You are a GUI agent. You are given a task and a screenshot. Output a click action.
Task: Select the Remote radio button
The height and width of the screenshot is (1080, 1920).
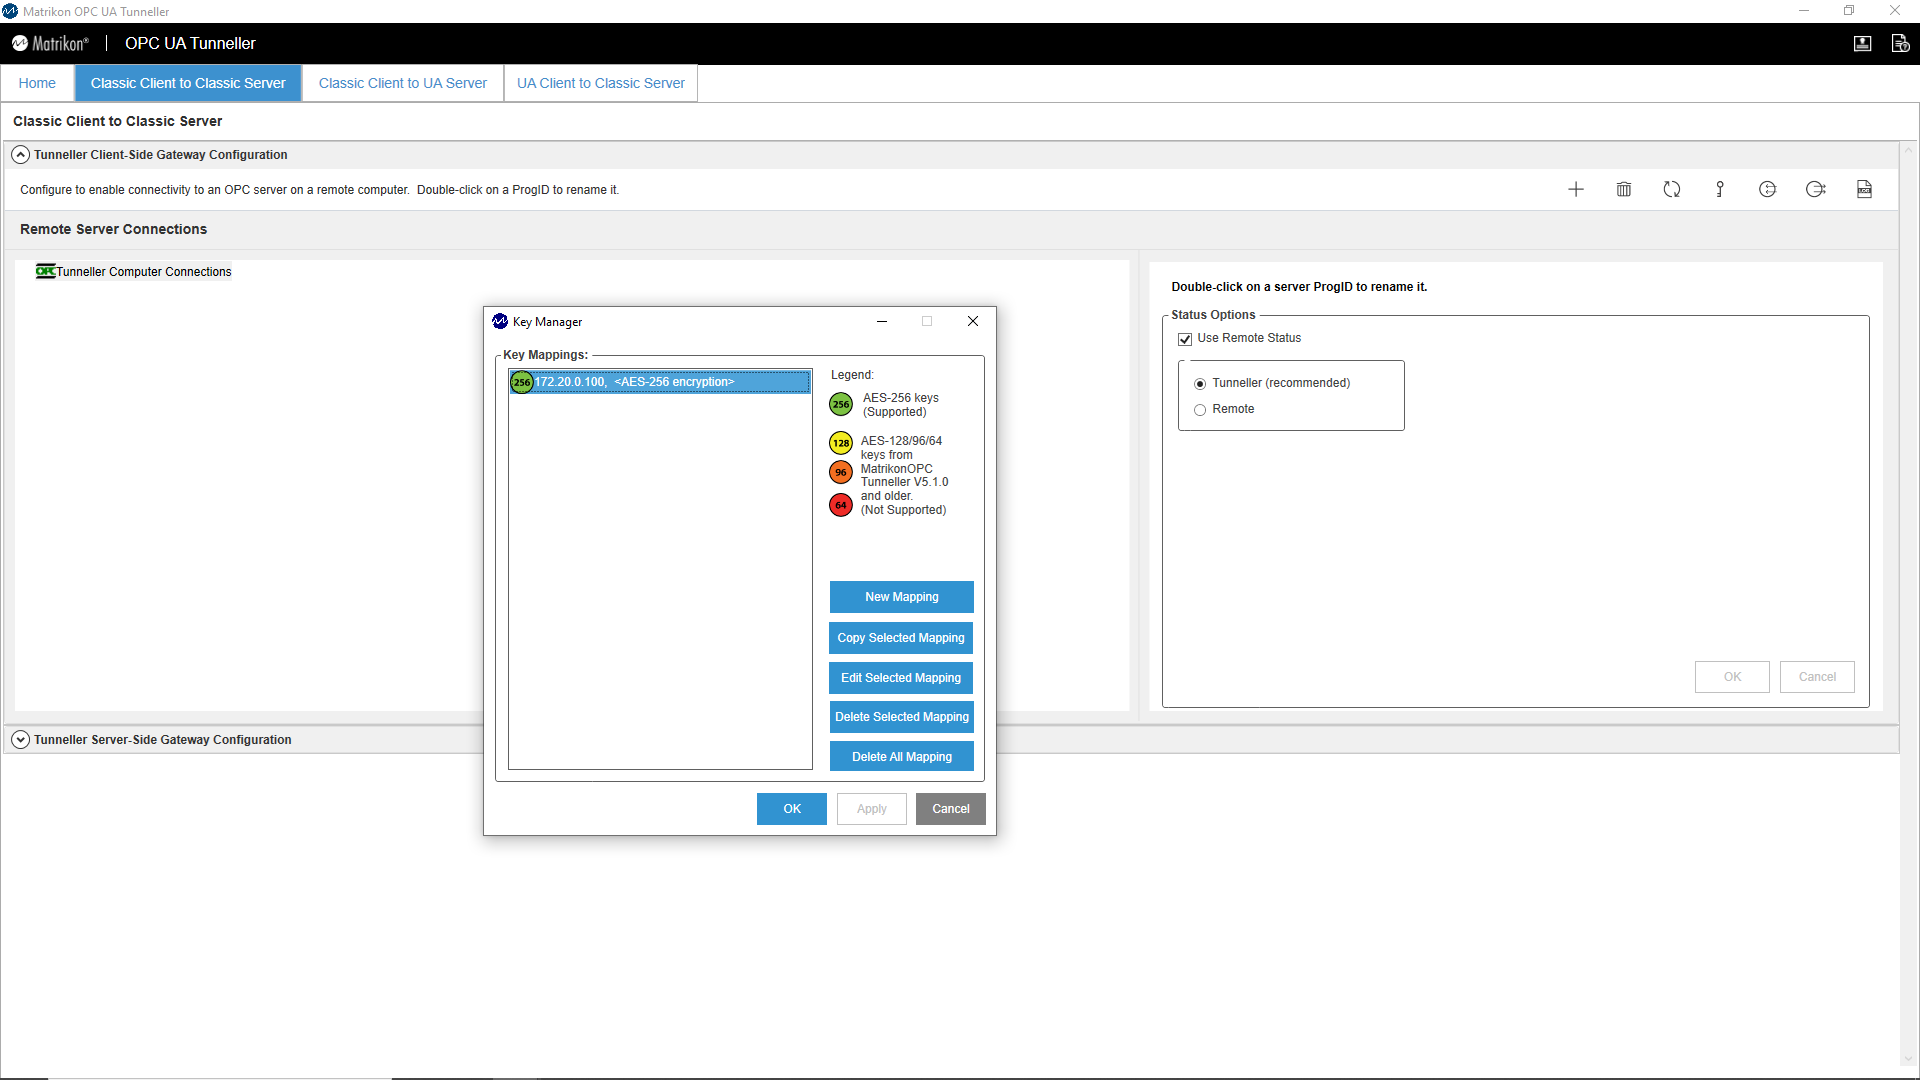point(1200,410)
